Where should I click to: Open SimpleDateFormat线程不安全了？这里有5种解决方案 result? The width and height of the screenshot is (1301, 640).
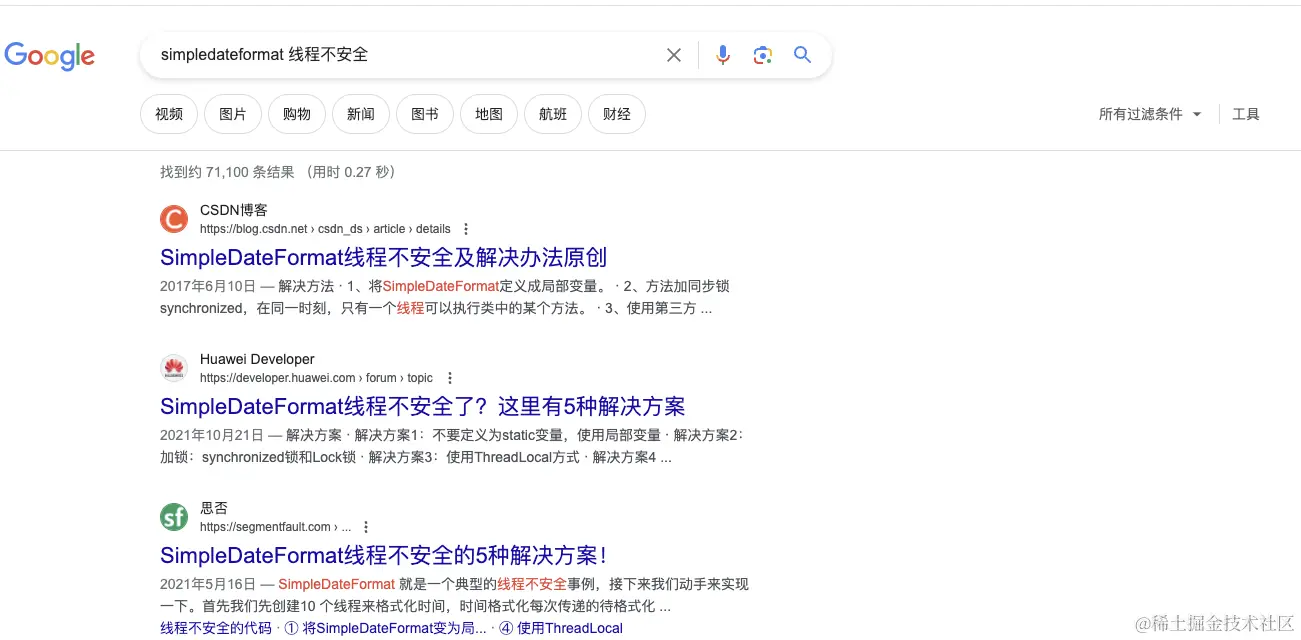pyautogui.click(x=423, y=406)
